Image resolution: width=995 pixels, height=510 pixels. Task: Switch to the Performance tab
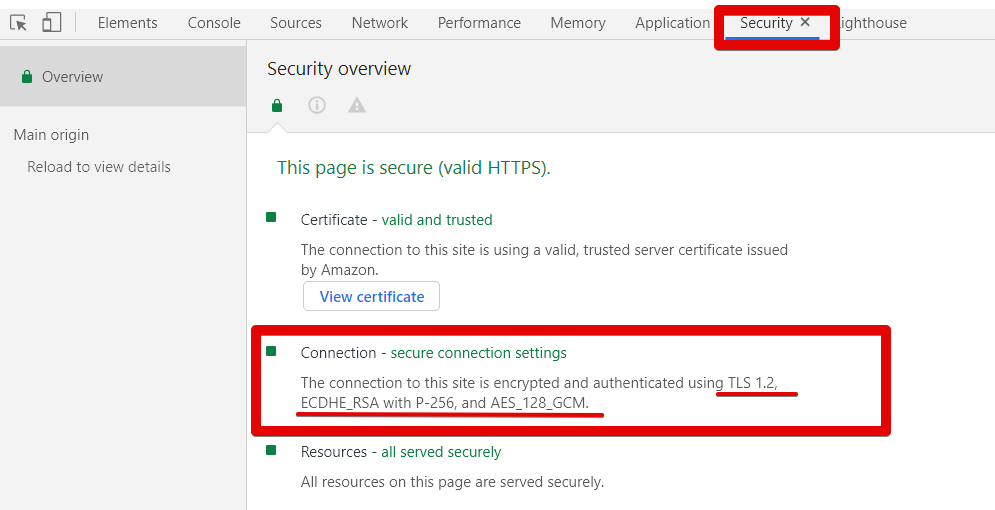(479, 23)
